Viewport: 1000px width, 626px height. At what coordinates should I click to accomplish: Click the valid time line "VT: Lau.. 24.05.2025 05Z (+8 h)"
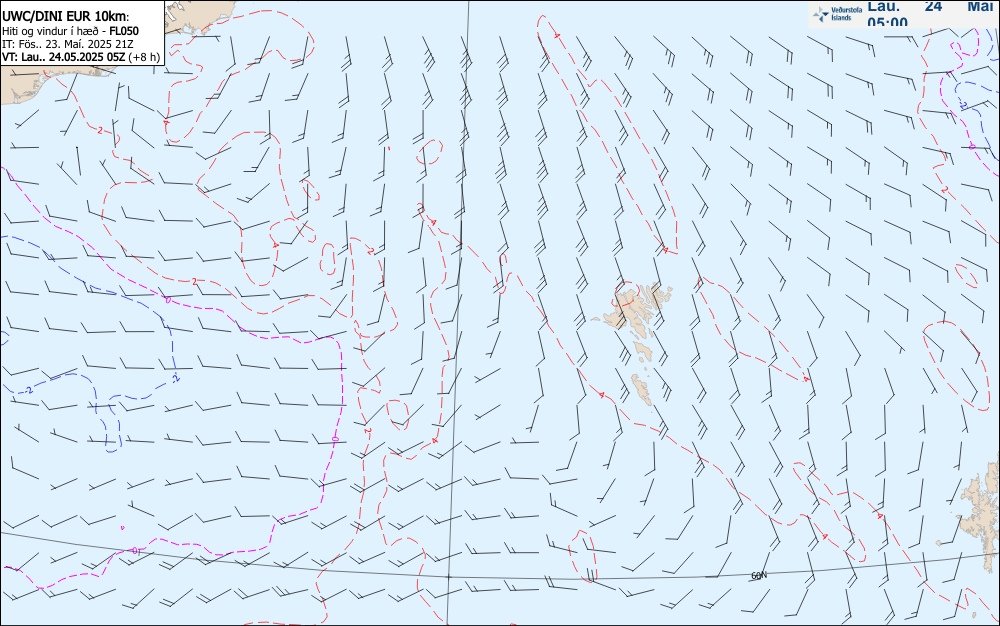coord(81,57)
